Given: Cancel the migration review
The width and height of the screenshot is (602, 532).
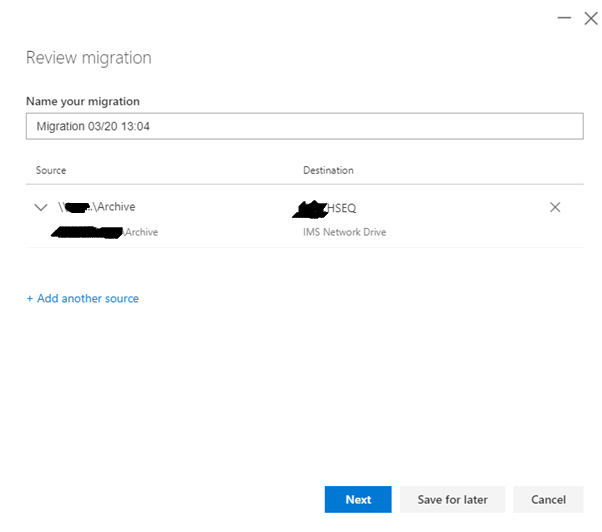Looking at the screenshot, I should pos(548,500).
